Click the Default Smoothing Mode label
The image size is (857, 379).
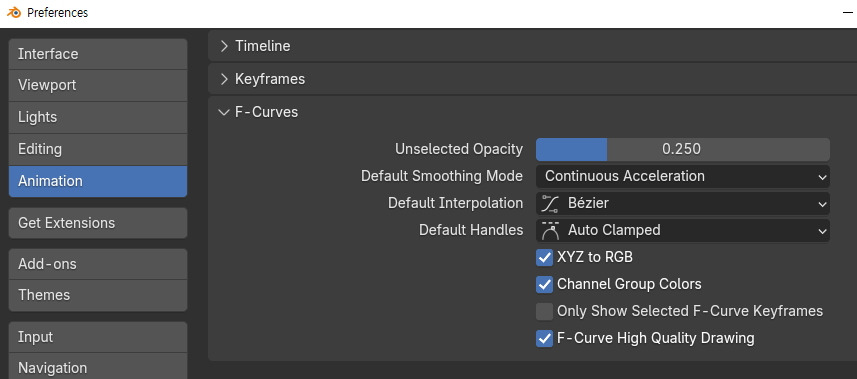(442, 176)
